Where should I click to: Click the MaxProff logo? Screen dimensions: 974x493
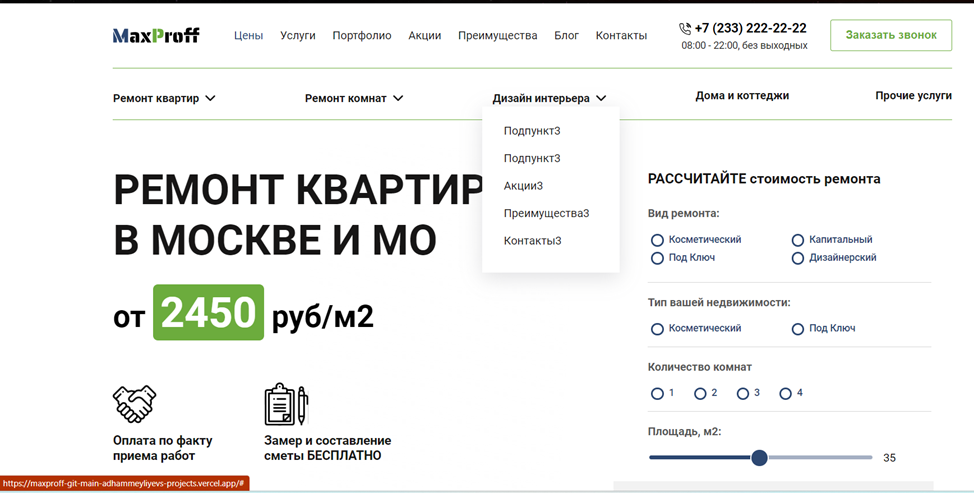[156, 35]
